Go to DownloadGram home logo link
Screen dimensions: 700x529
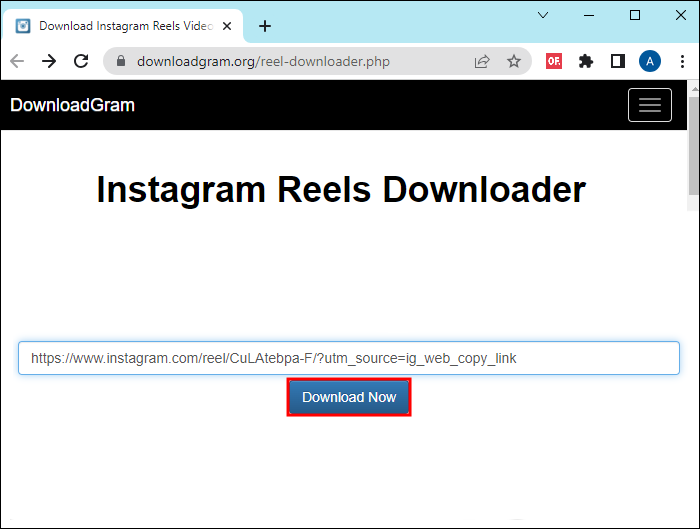click(x=72, y=105)
